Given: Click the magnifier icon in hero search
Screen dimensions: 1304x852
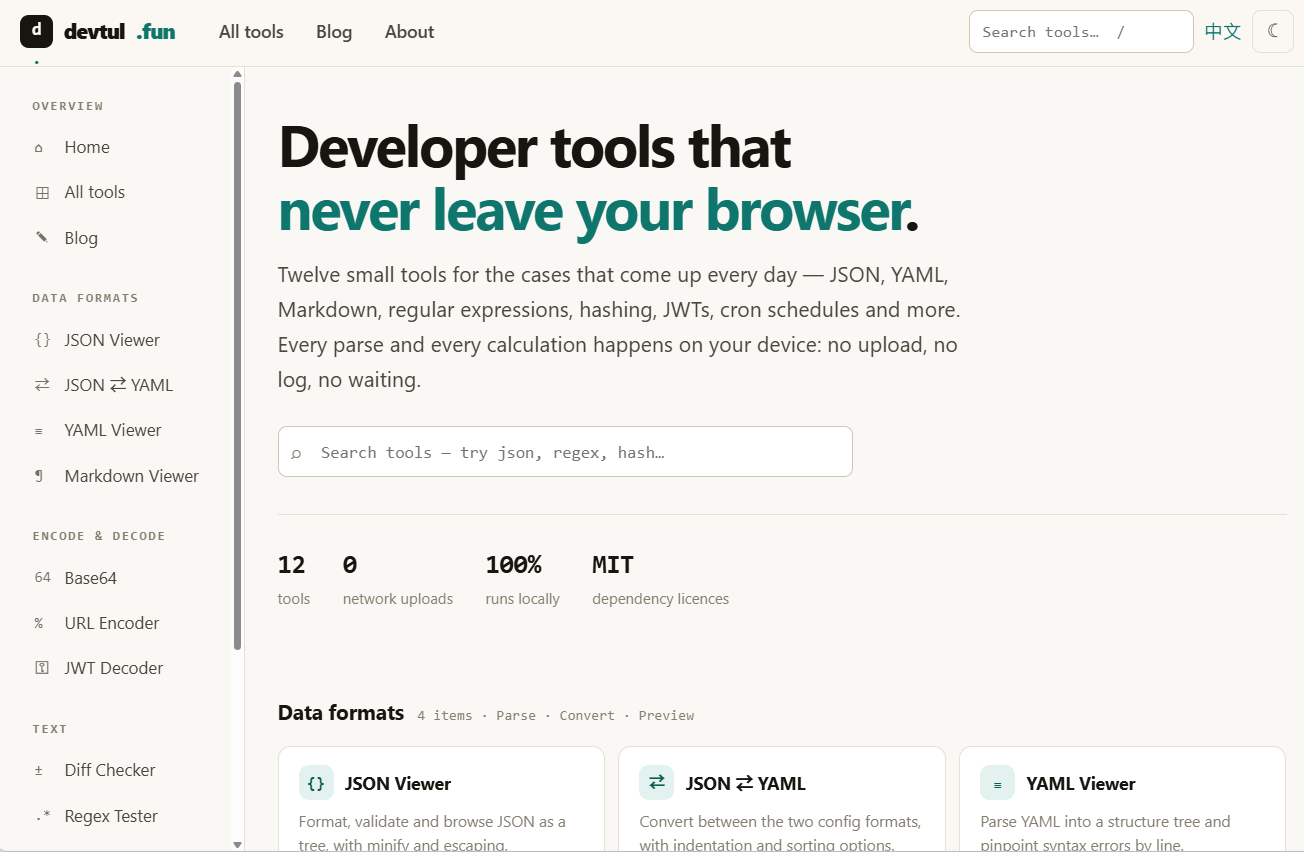Looking at the screenshot, I should pyautogui.click(x=296, y=453).
